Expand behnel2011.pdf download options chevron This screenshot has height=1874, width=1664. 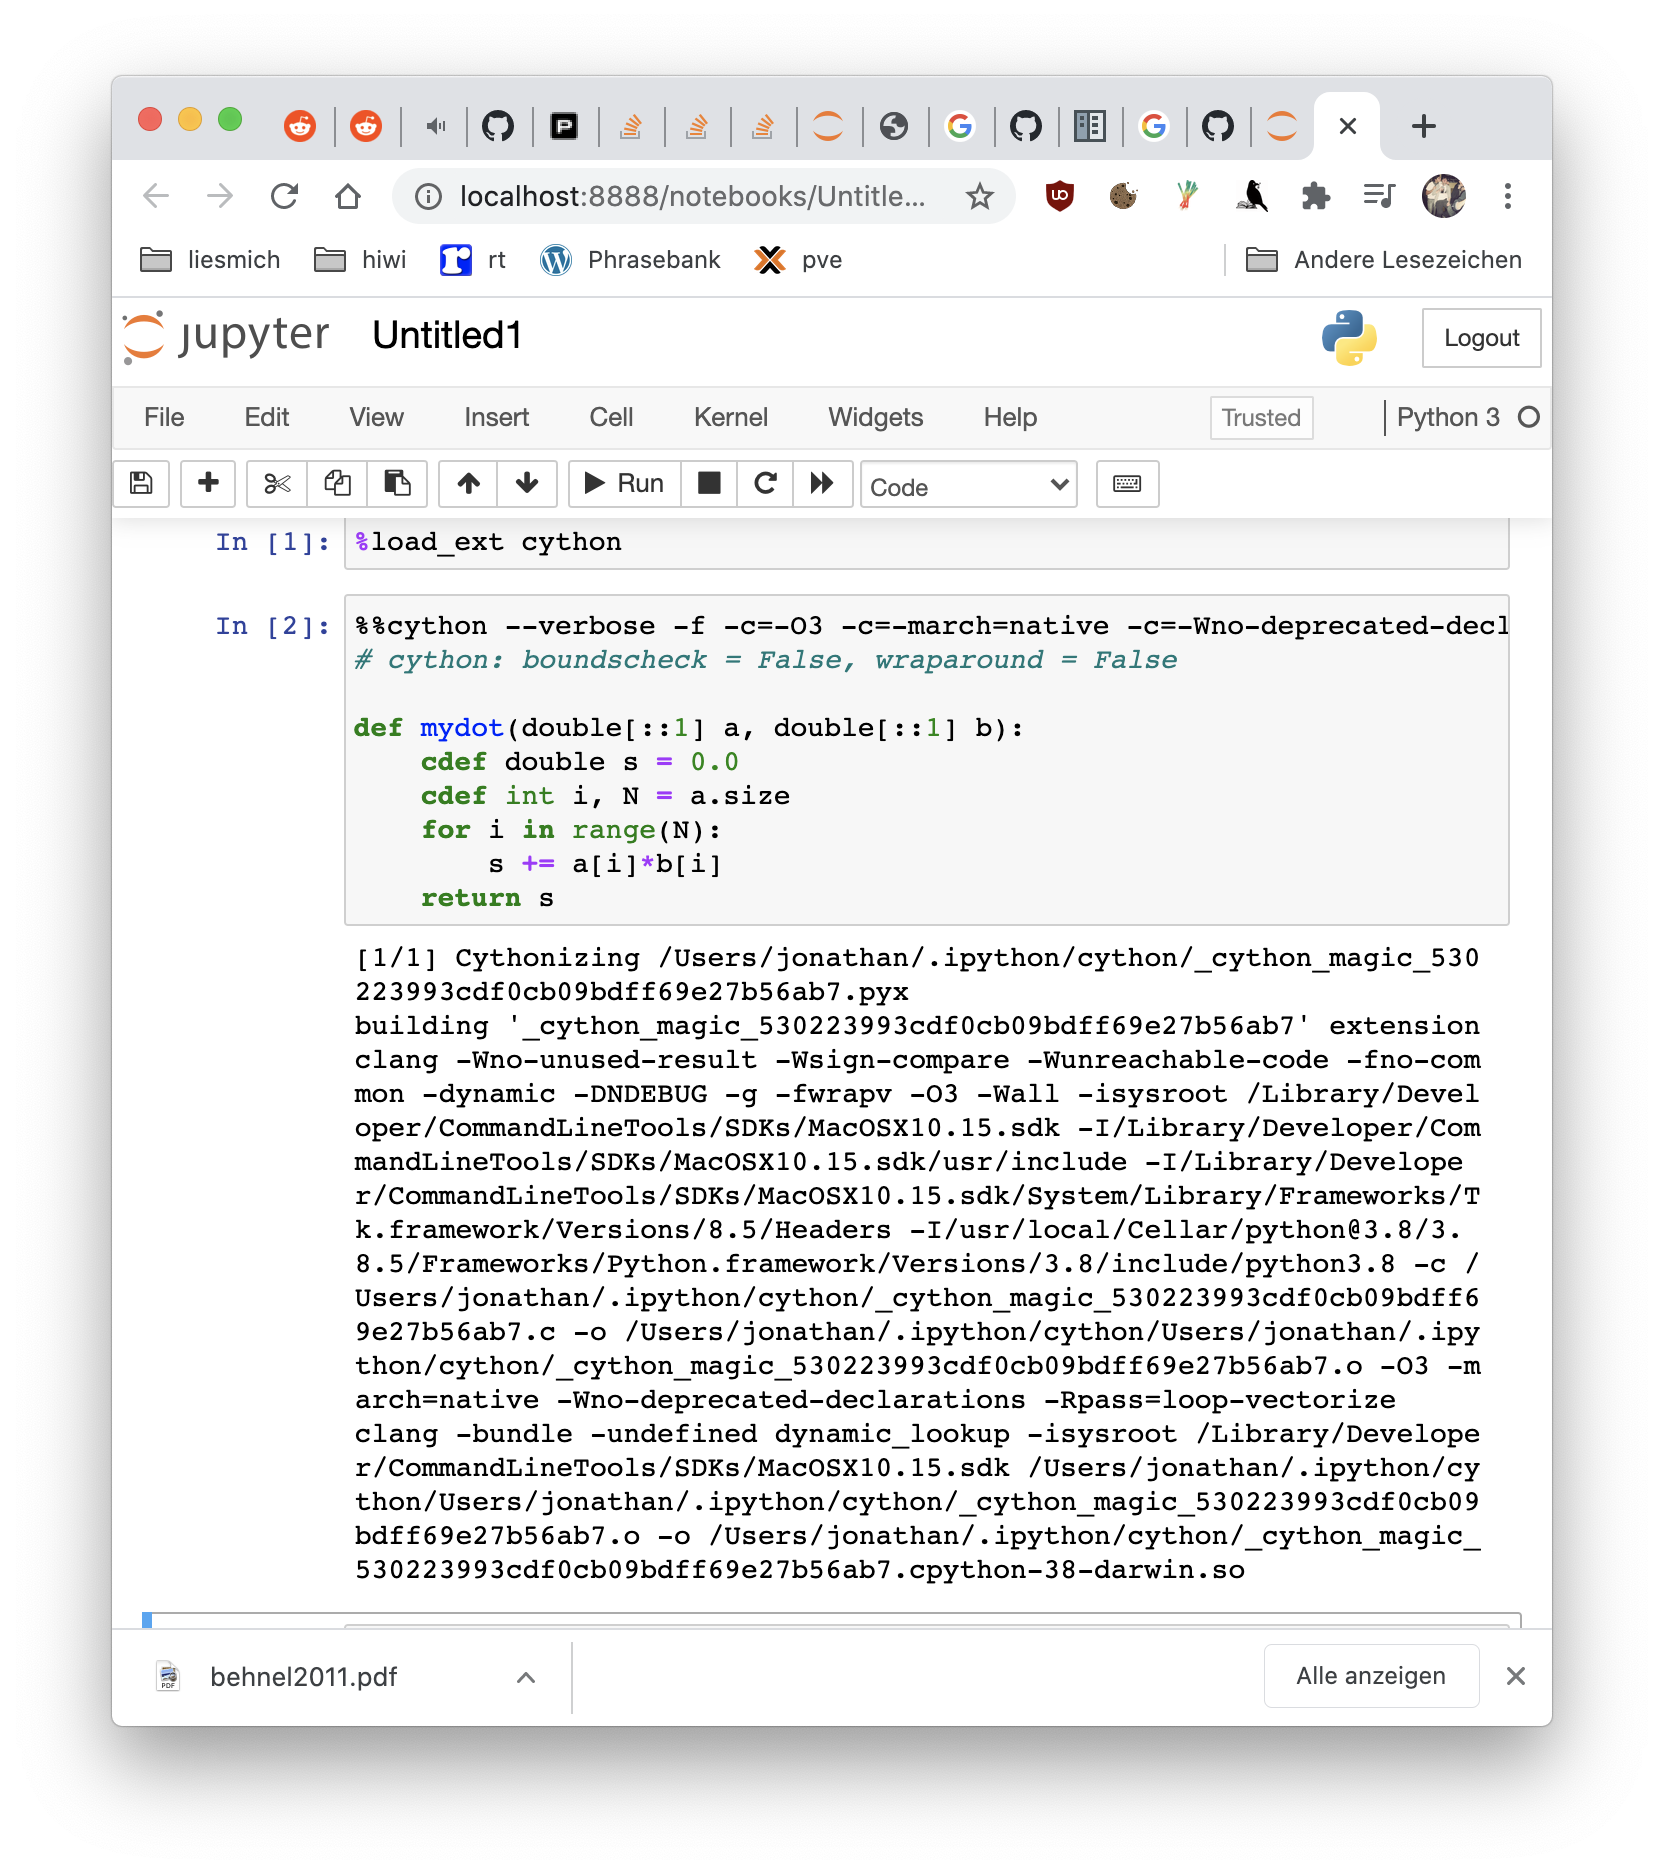(526, 1678)
